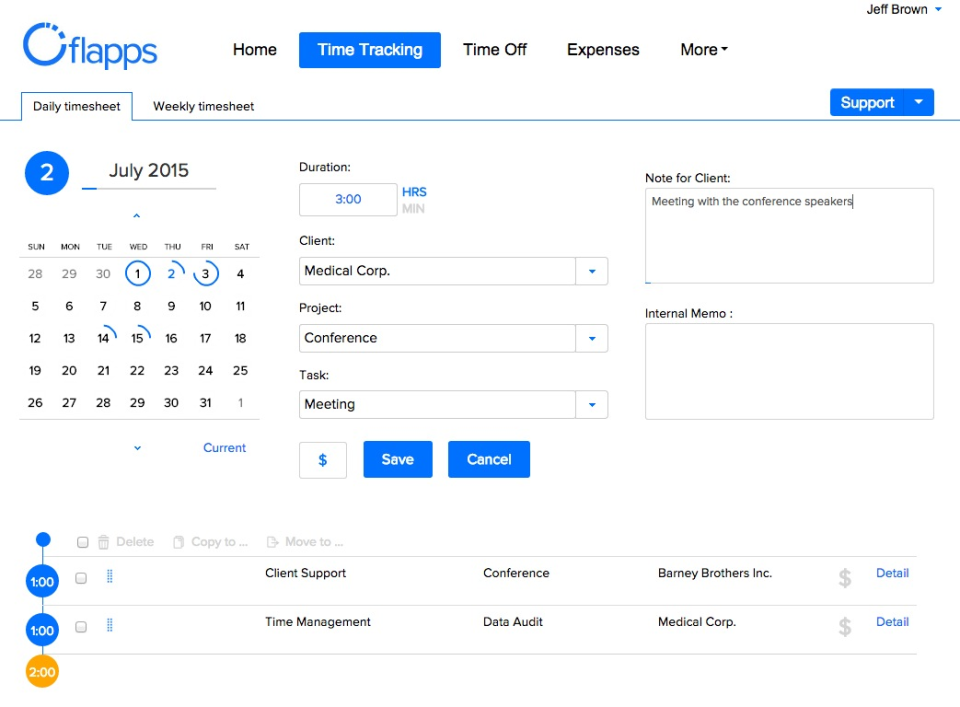Image resolution: width=960 pixels, height=707 pixels.
Task: Click 'Barney Brothers Inc.' client text
Action: 714,573
